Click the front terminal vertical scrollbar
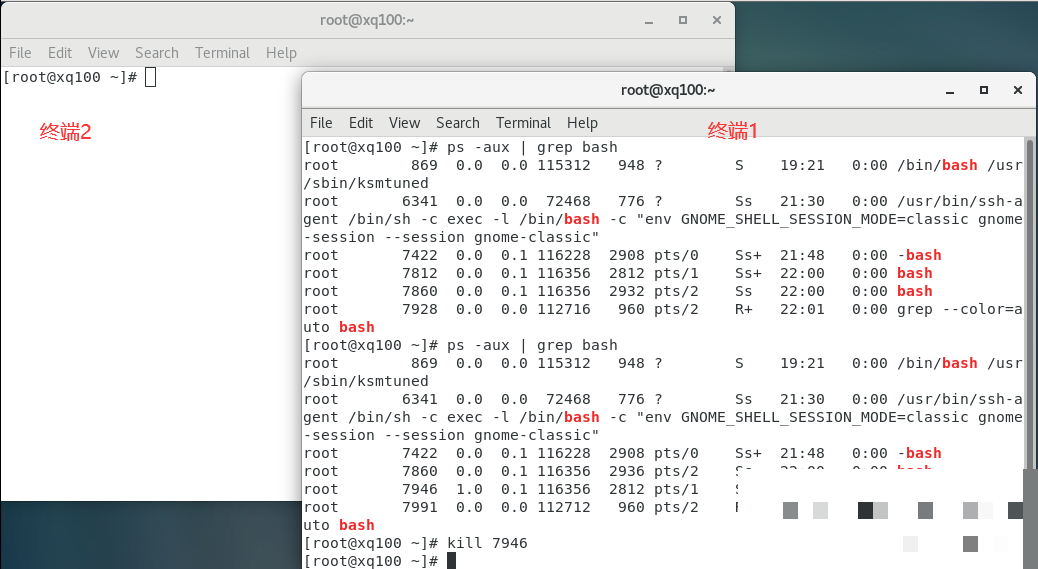The height and width of the screenshot is (569, 1038). 1029,304
